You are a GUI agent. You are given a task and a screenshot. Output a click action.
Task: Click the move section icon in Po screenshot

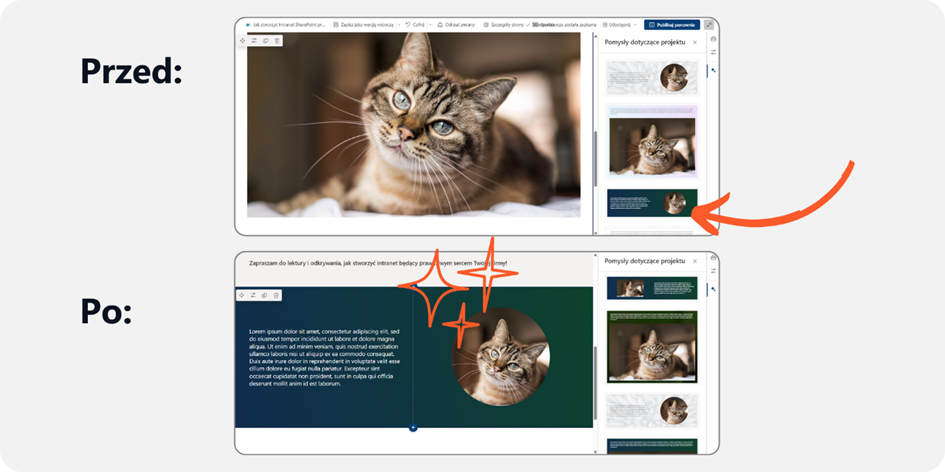click(x=242, y=295)
